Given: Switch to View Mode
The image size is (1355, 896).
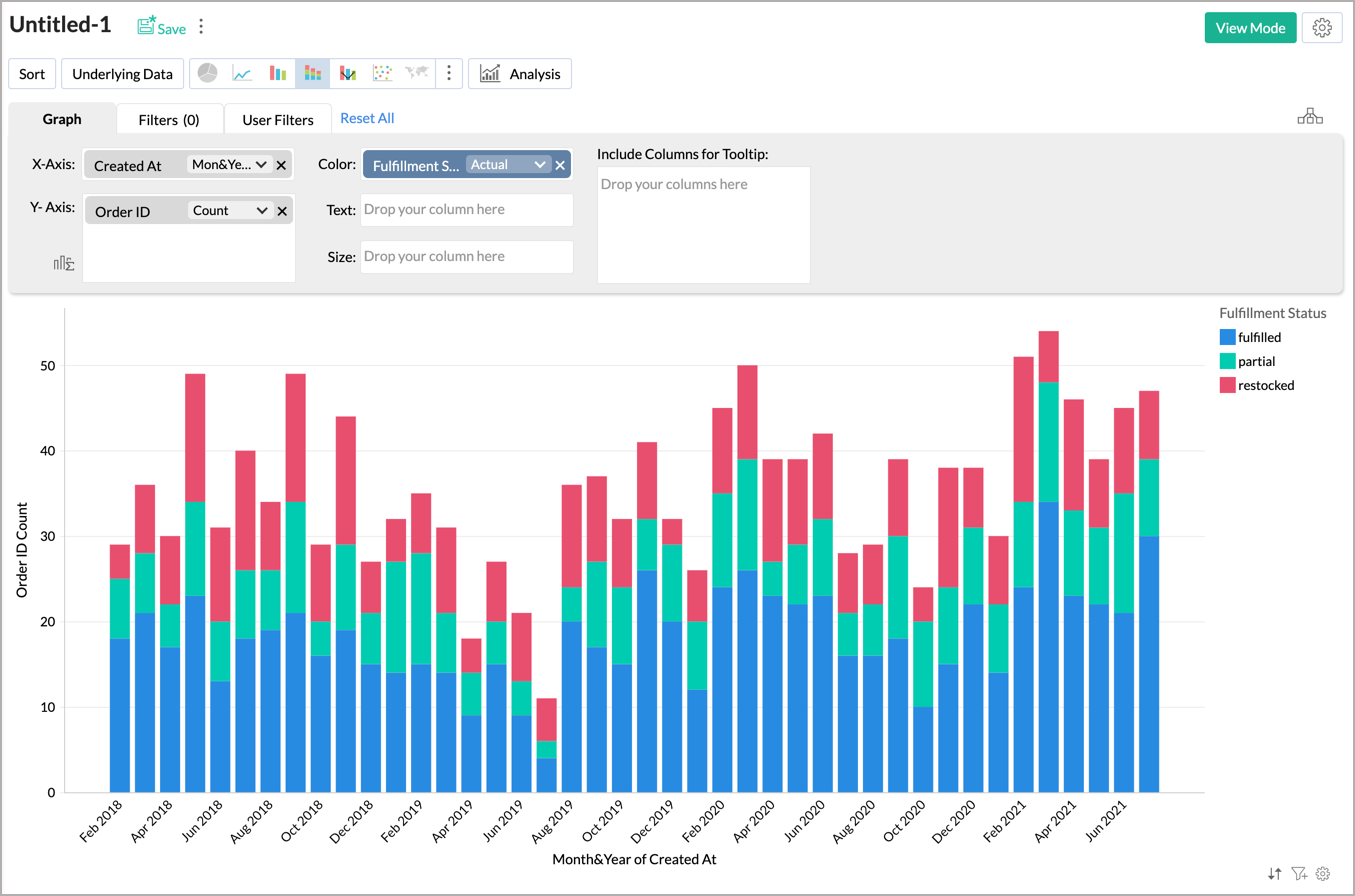Looking at the screenshot, I should coord(1250,28).
